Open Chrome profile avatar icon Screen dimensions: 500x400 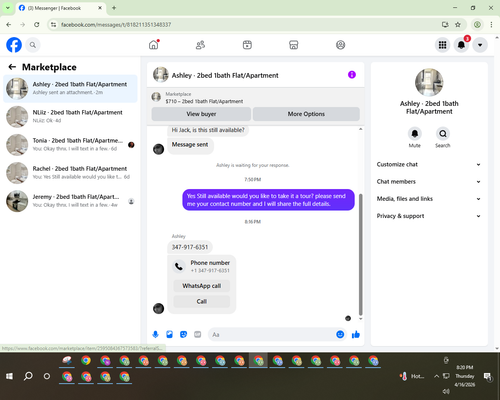click(477, 24)
